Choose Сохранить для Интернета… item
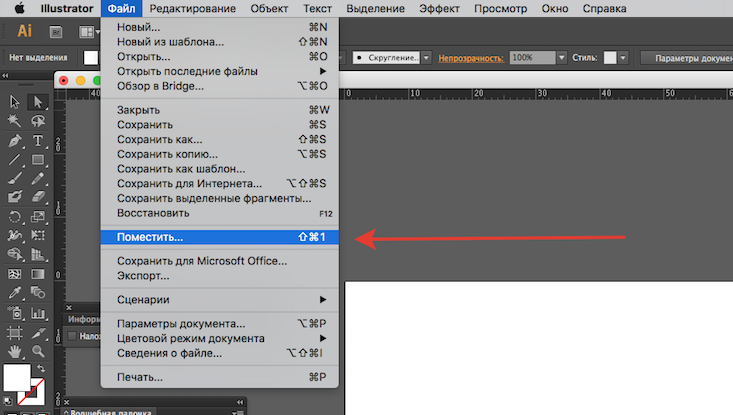Screen dimensions: 733x415 (x=220, y=184)
